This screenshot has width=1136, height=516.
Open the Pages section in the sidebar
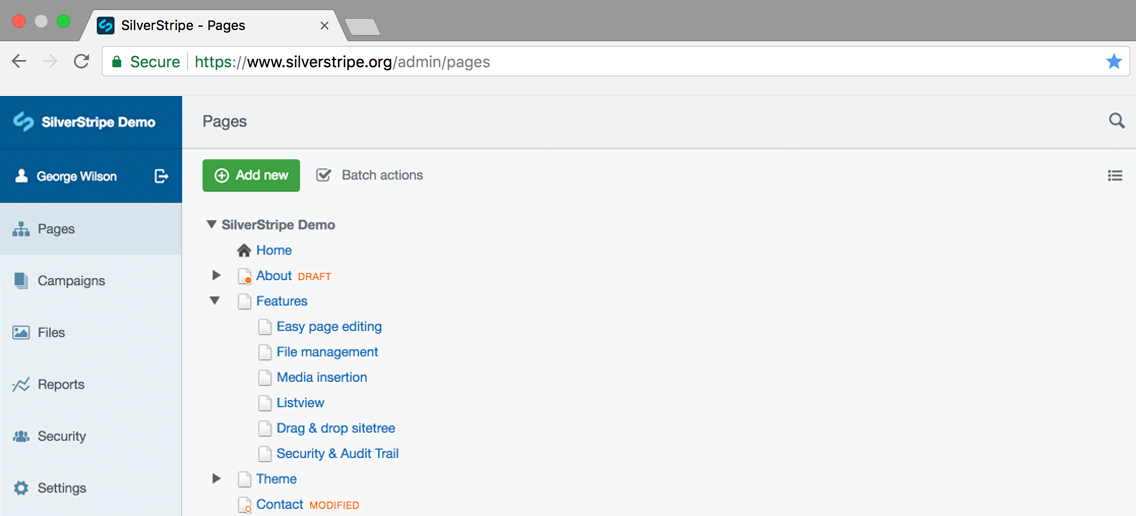tap(91, 229)
